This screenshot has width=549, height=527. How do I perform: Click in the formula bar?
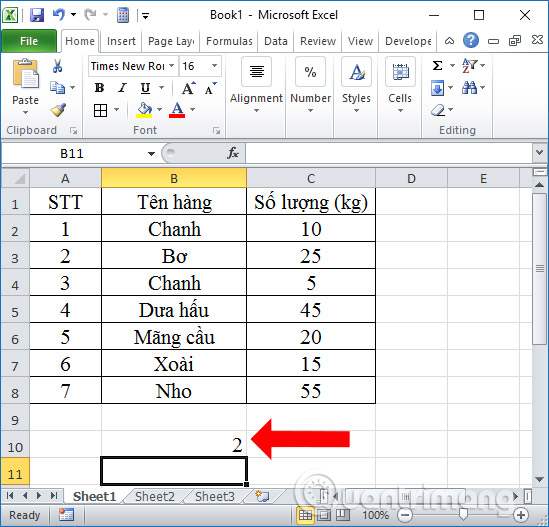[389, 153]
